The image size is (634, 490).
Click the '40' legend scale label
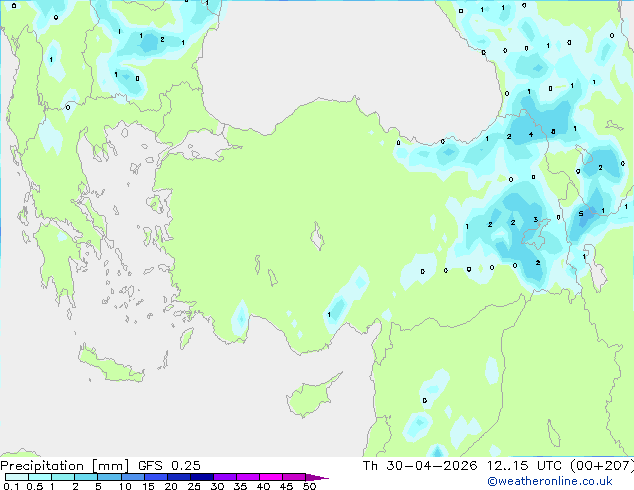coord(263,486)
